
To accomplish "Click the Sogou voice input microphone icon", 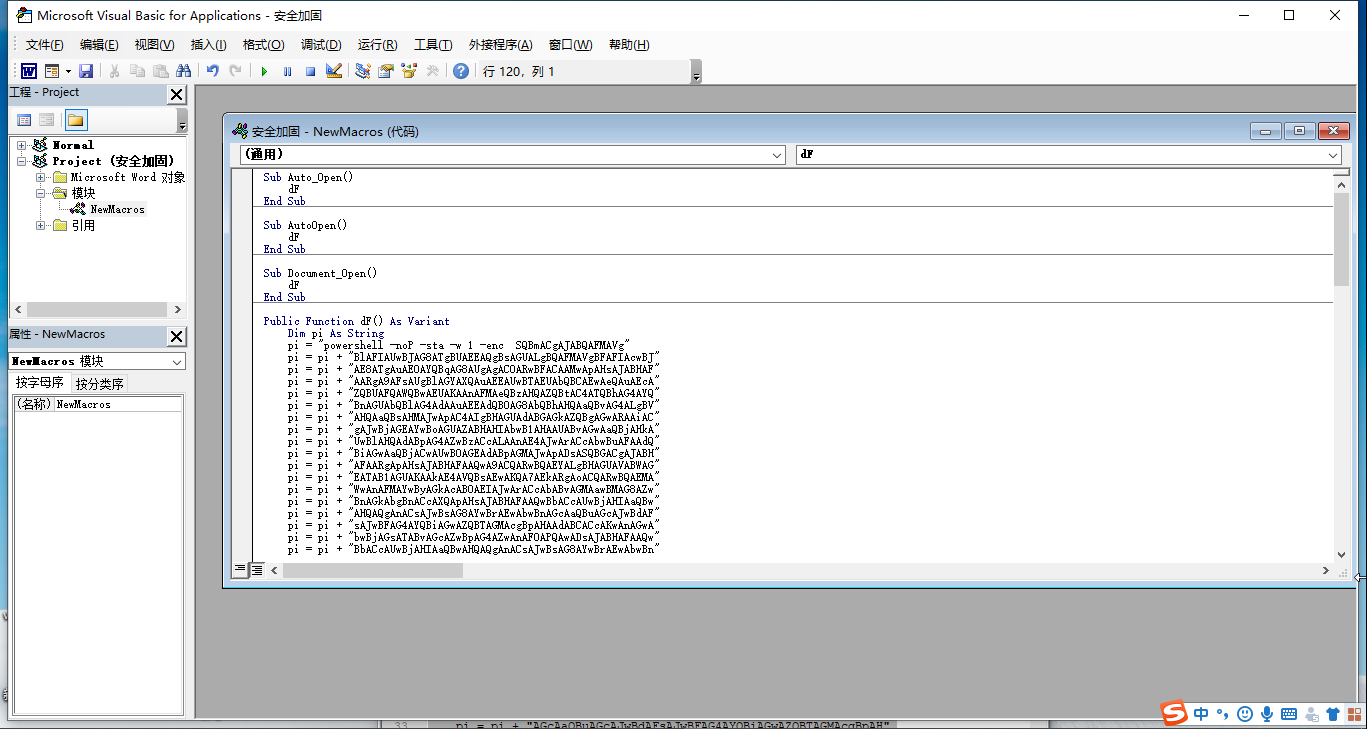I will pyautogui.click(x=1267, y=714).
